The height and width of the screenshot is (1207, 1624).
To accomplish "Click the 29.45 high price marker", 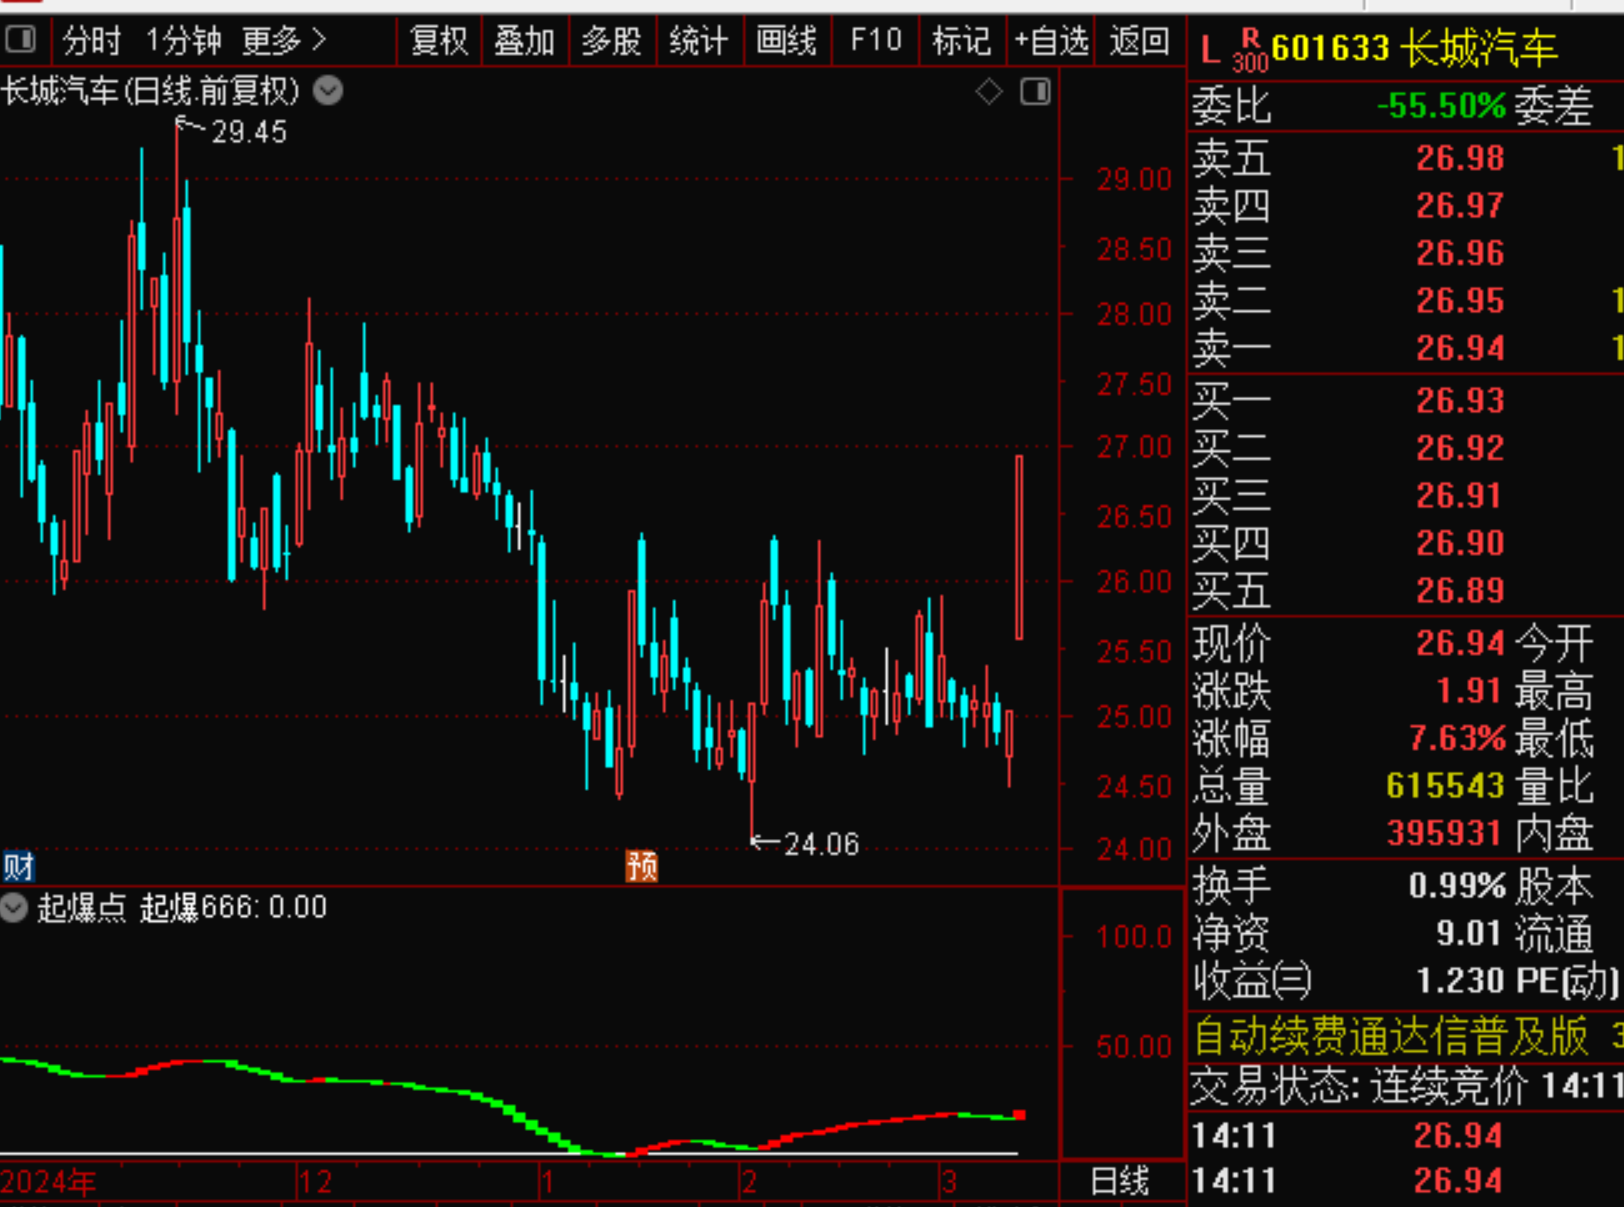I will pos(249,132).
